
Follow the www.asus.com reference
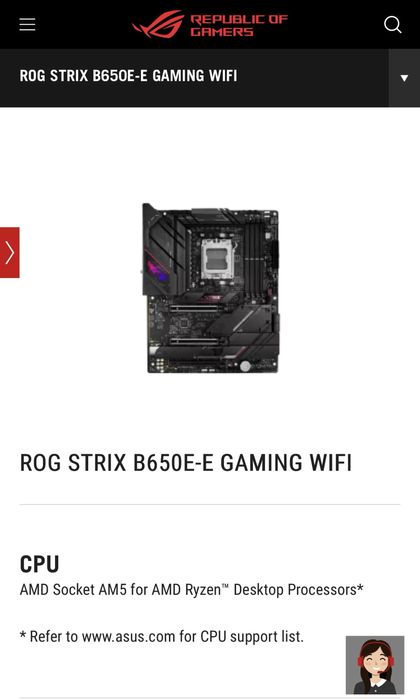pos(128,636)
